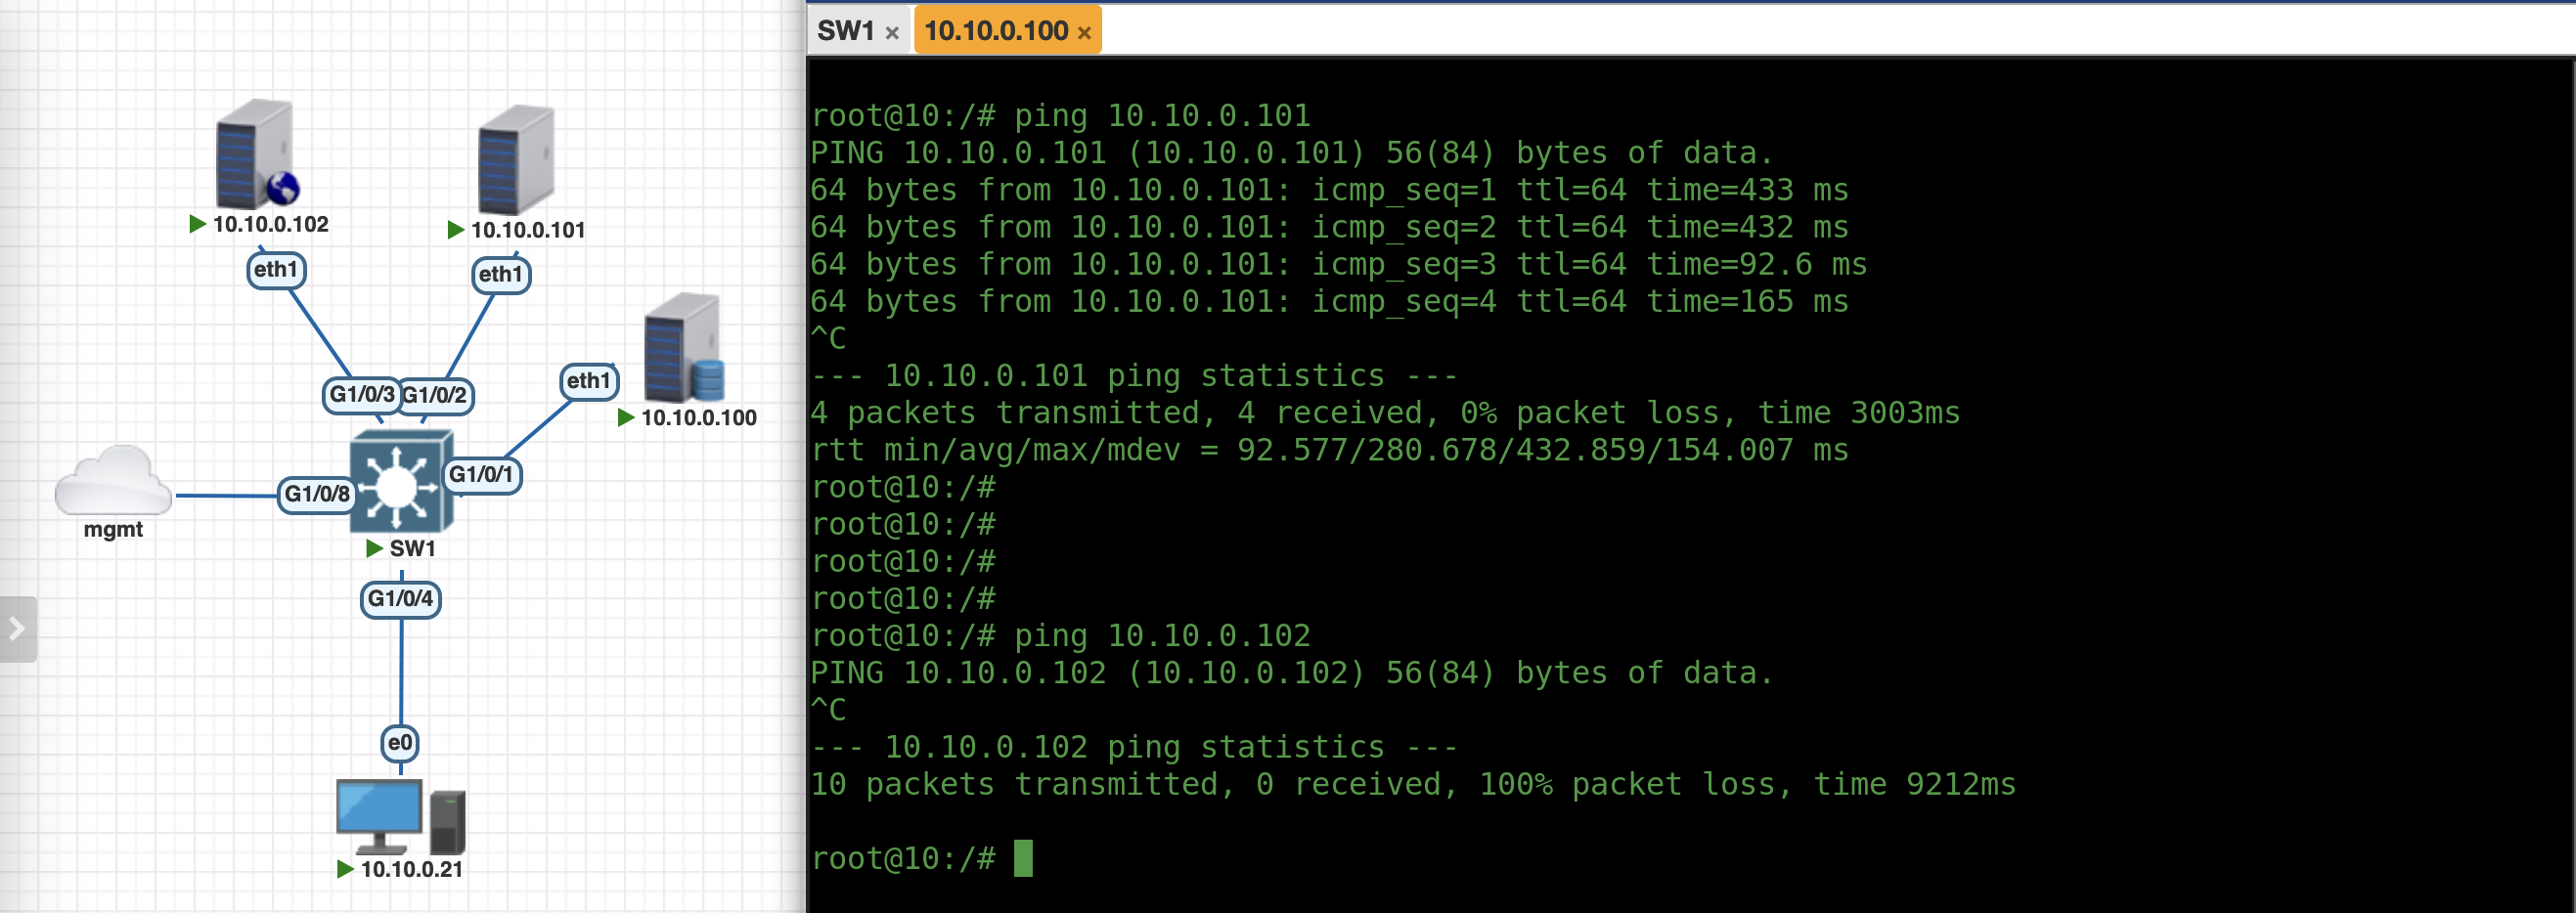Click eth1 label below 10.10.0.102 server
2576x913 pixels.
(x=276, y=270)
